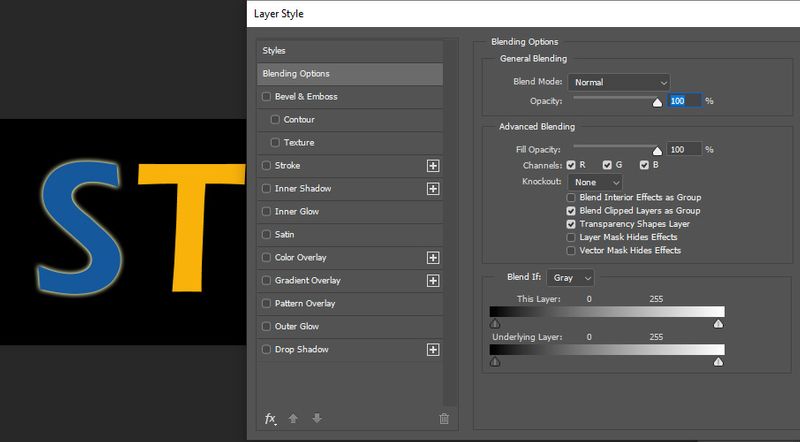
Task: Click This Layer white point slider
Action: [x=718, y=324]
